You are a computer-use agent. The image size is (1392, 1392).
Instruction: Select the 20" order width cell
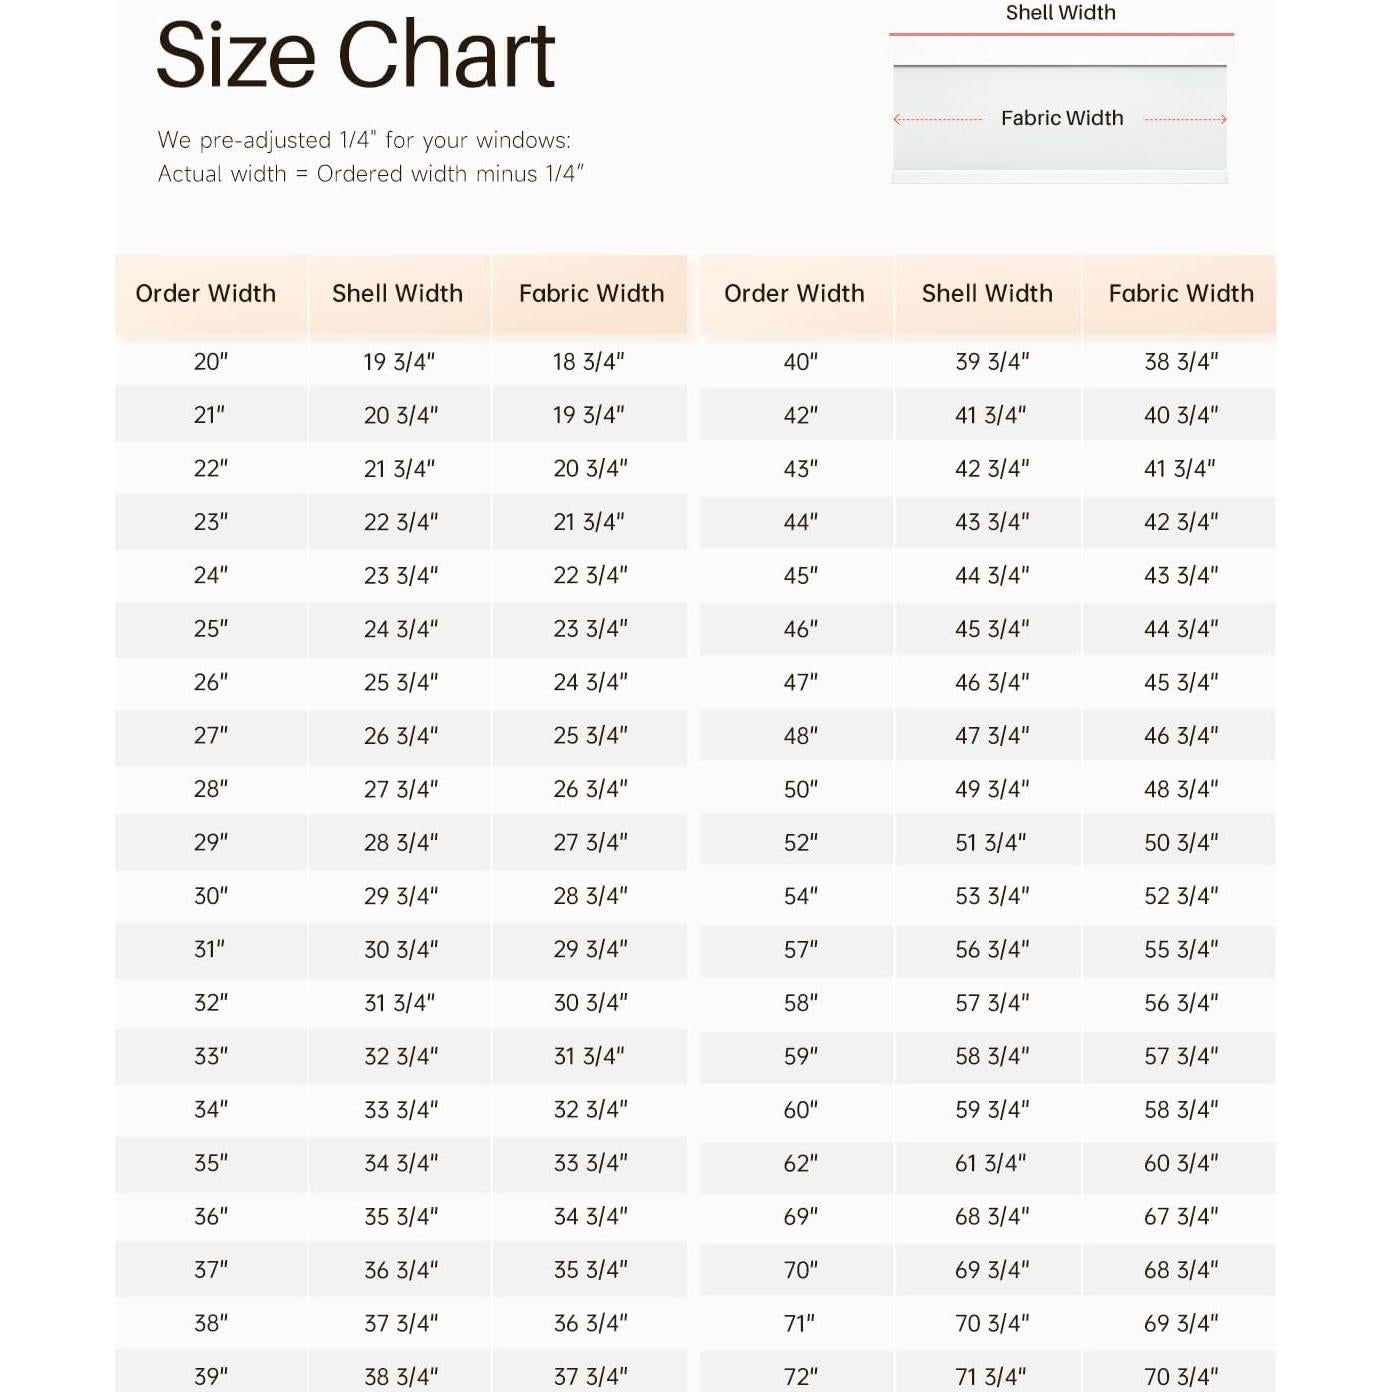210,361
